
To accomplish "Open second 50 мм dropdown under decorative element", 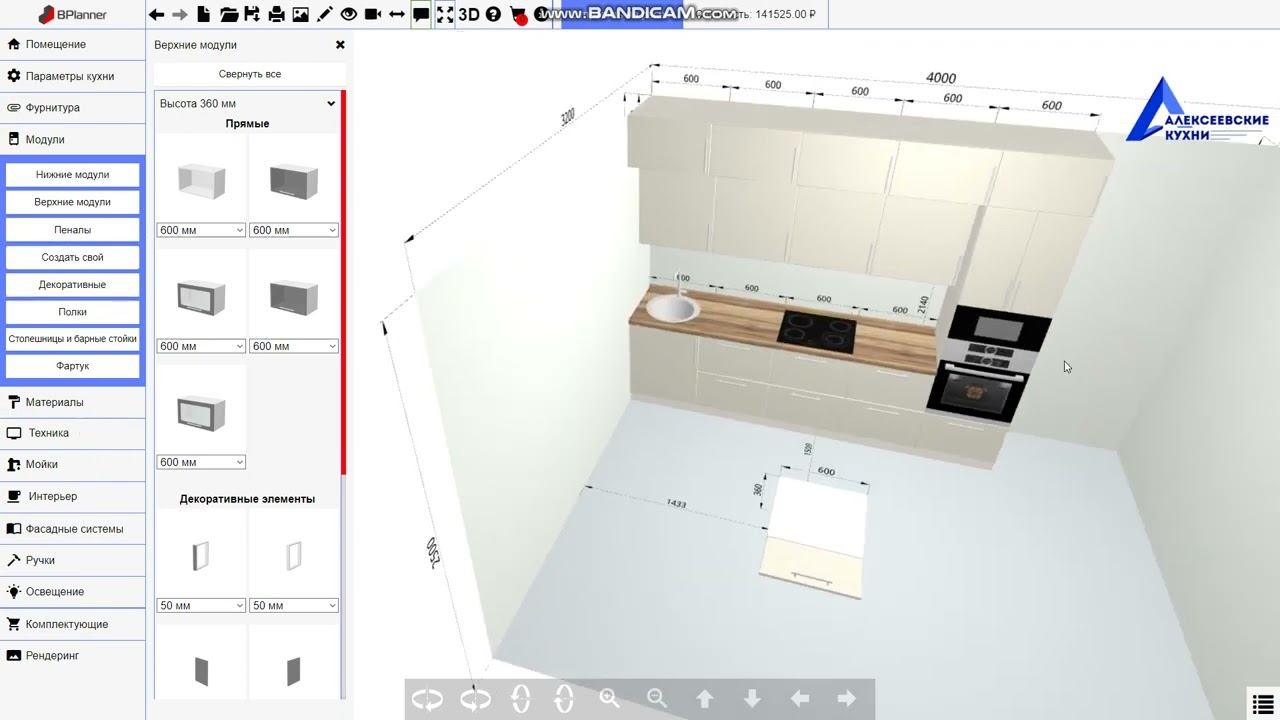I will 294,605.
